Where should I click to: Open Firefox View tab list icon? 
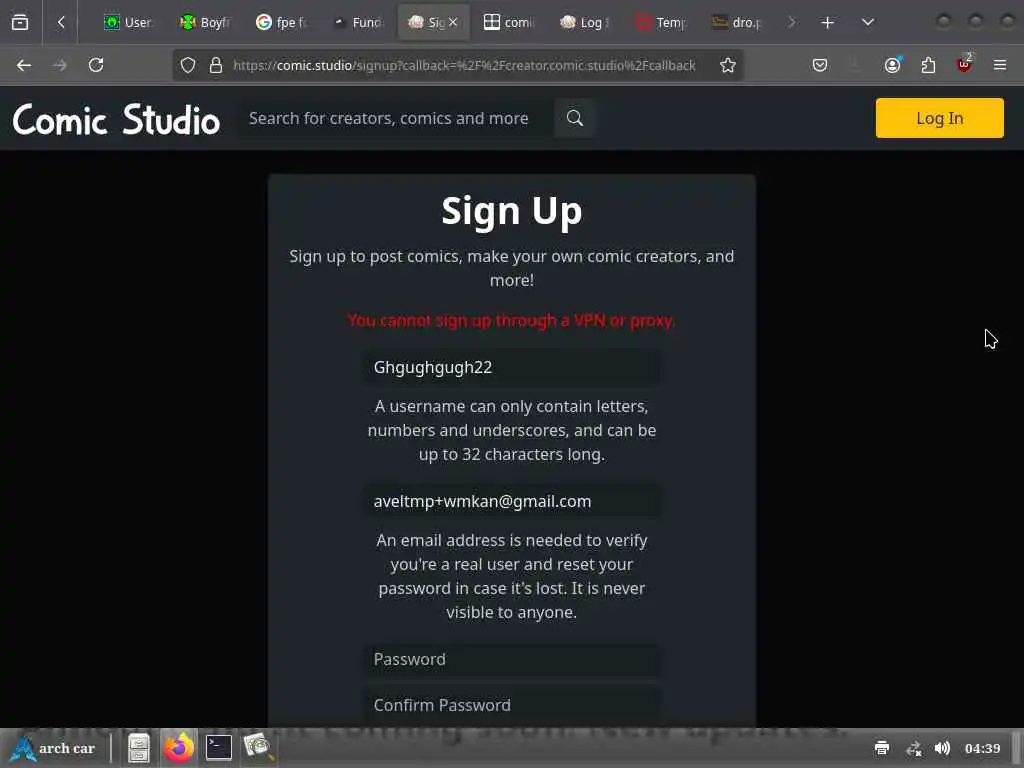tap(20, 22)
